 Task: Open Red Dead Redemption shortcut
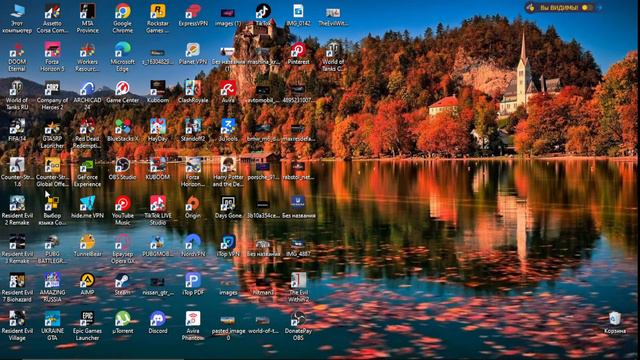(x=87, y=134)
